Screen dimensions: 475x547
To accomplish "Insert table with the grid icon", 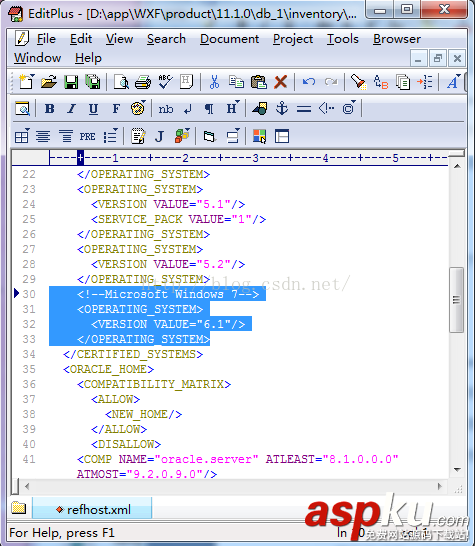I will click(22, 136).
